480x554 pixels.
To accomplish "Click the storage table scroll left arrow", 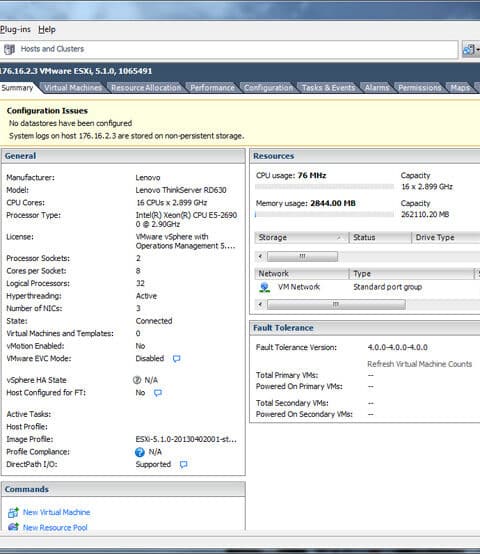I will pyautogui.click(x=260, y=256).
